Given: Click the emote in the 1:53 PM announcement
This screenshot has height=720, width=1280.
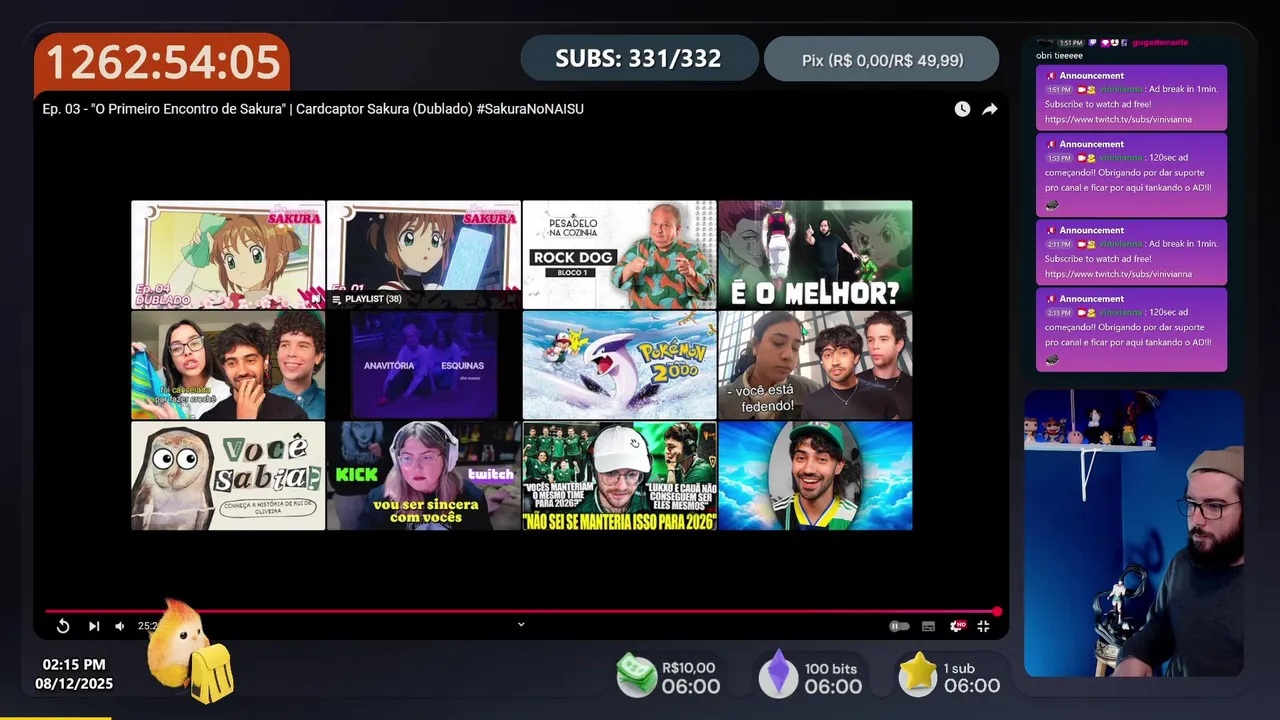Looking at the screenshot, I should [x=1053, y=204].
